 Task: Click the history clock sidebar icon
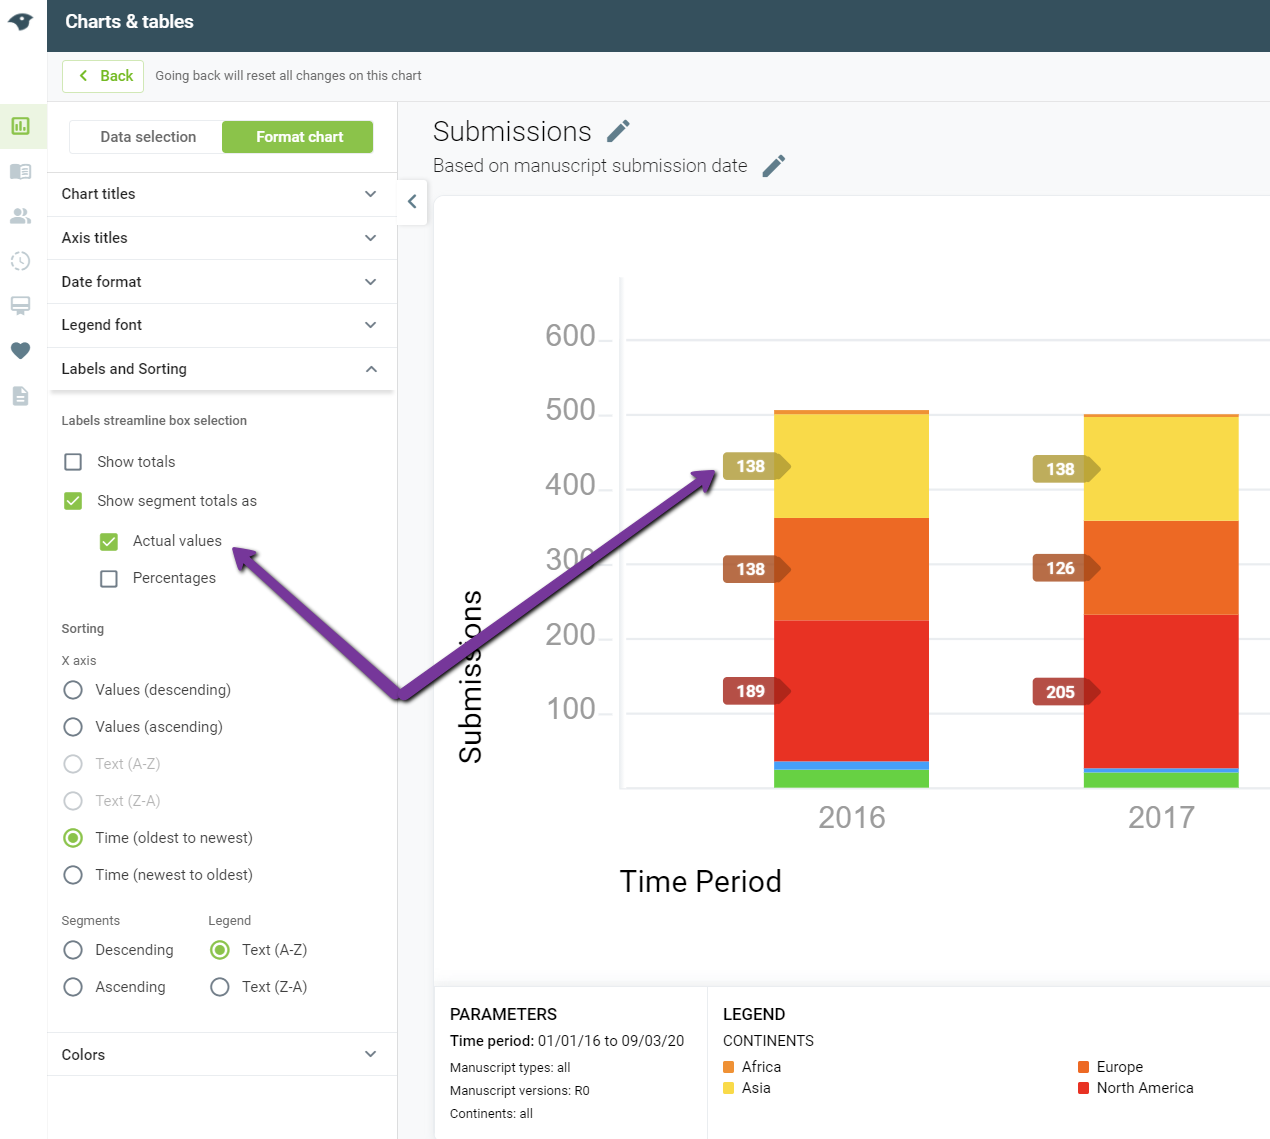pyautogui.click(x=20, y=261)
